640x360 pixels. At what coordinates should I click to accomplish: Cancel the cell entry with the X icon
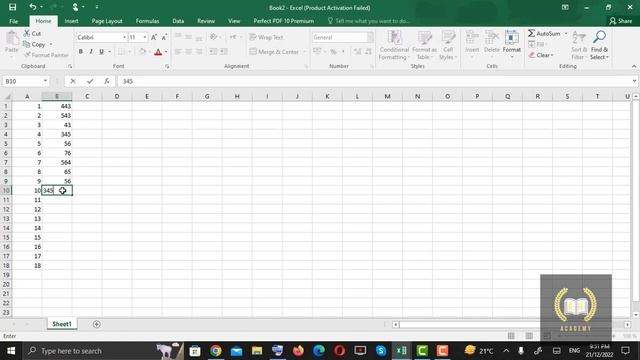click(73, 81)
